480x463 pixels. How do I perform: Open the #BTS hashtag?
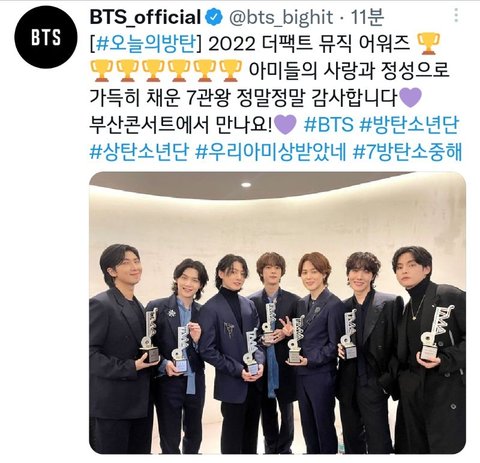pos(329,125)
